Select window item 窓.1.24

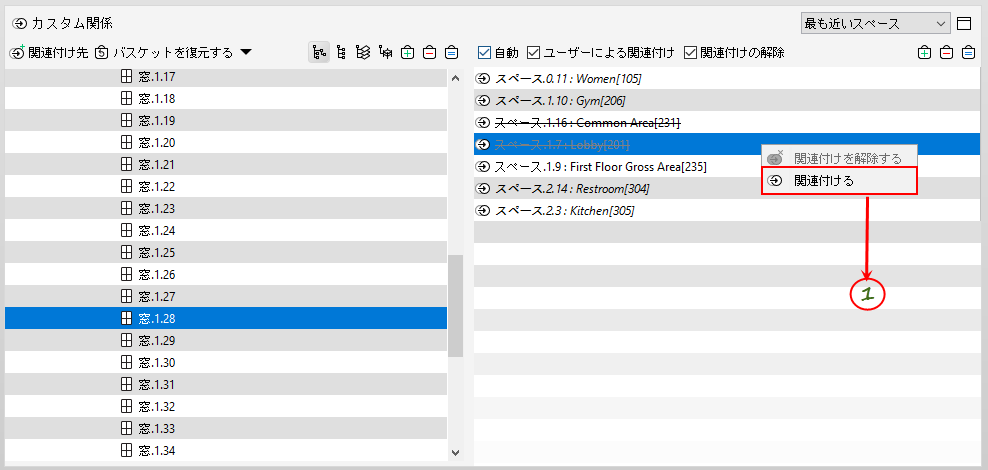[x=226, y=231]
